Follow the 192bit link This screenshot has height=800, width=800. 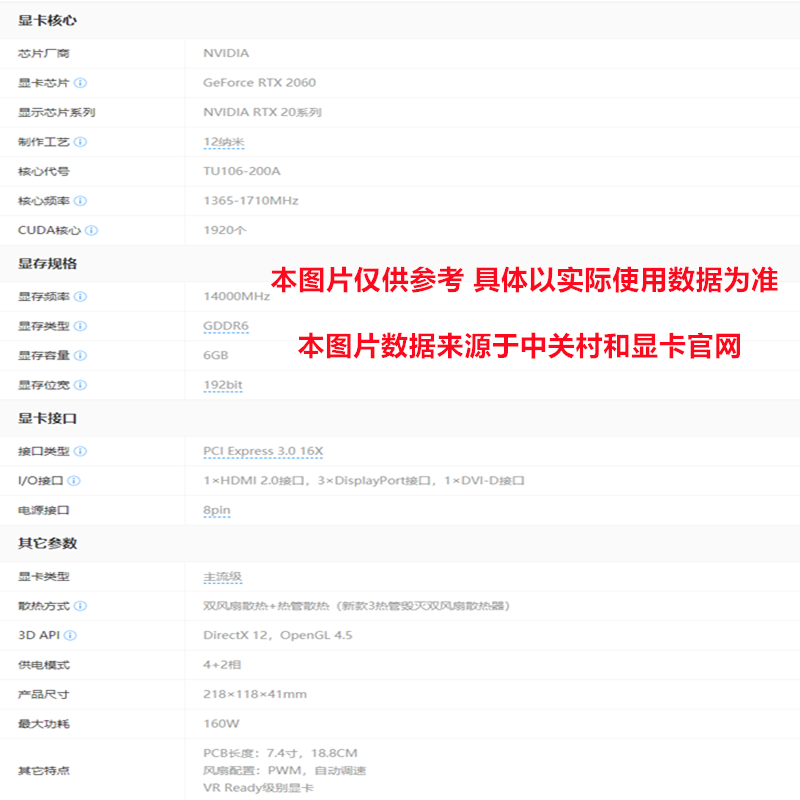(x=223, y=385)
